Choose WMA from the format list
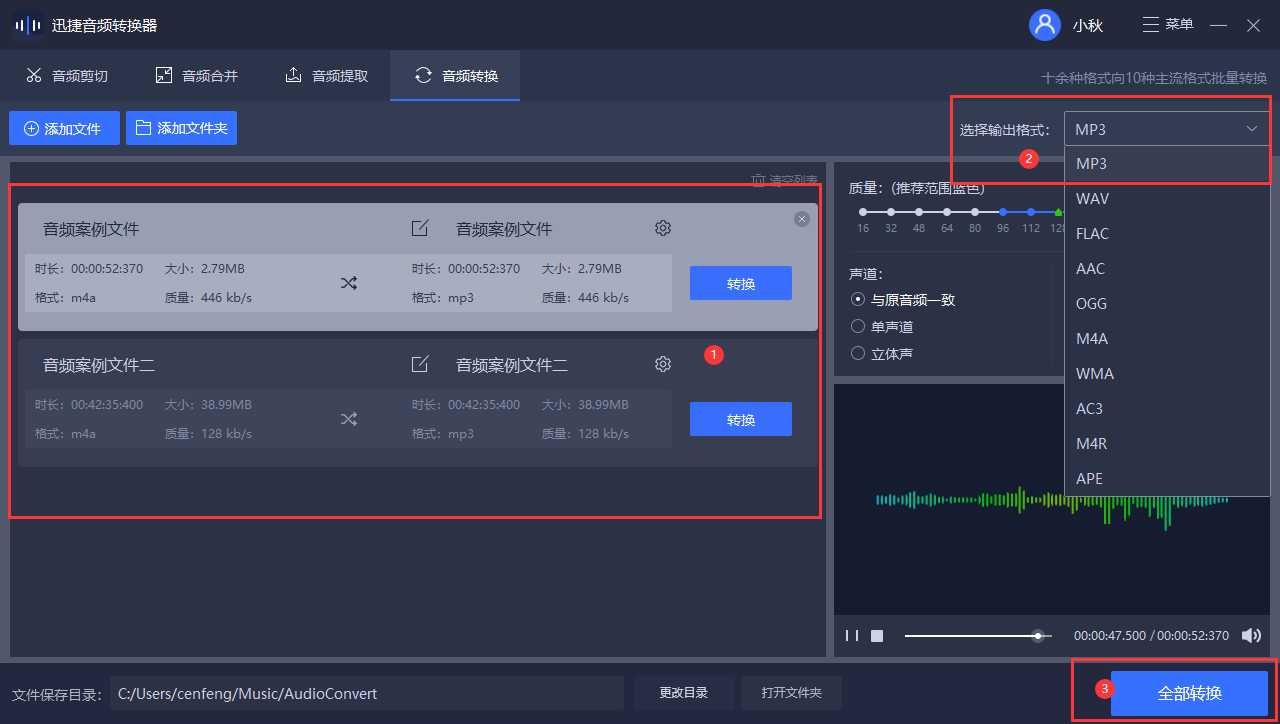Image resolution: width=1280 pixels, height=724 pixels. (x=1167, y=373)
